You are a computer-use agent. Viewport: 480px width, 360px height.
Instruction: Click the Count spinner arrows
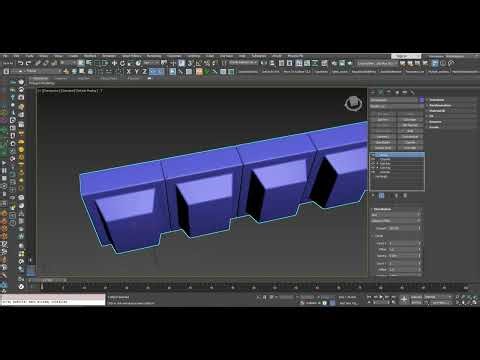coord(420,228)
